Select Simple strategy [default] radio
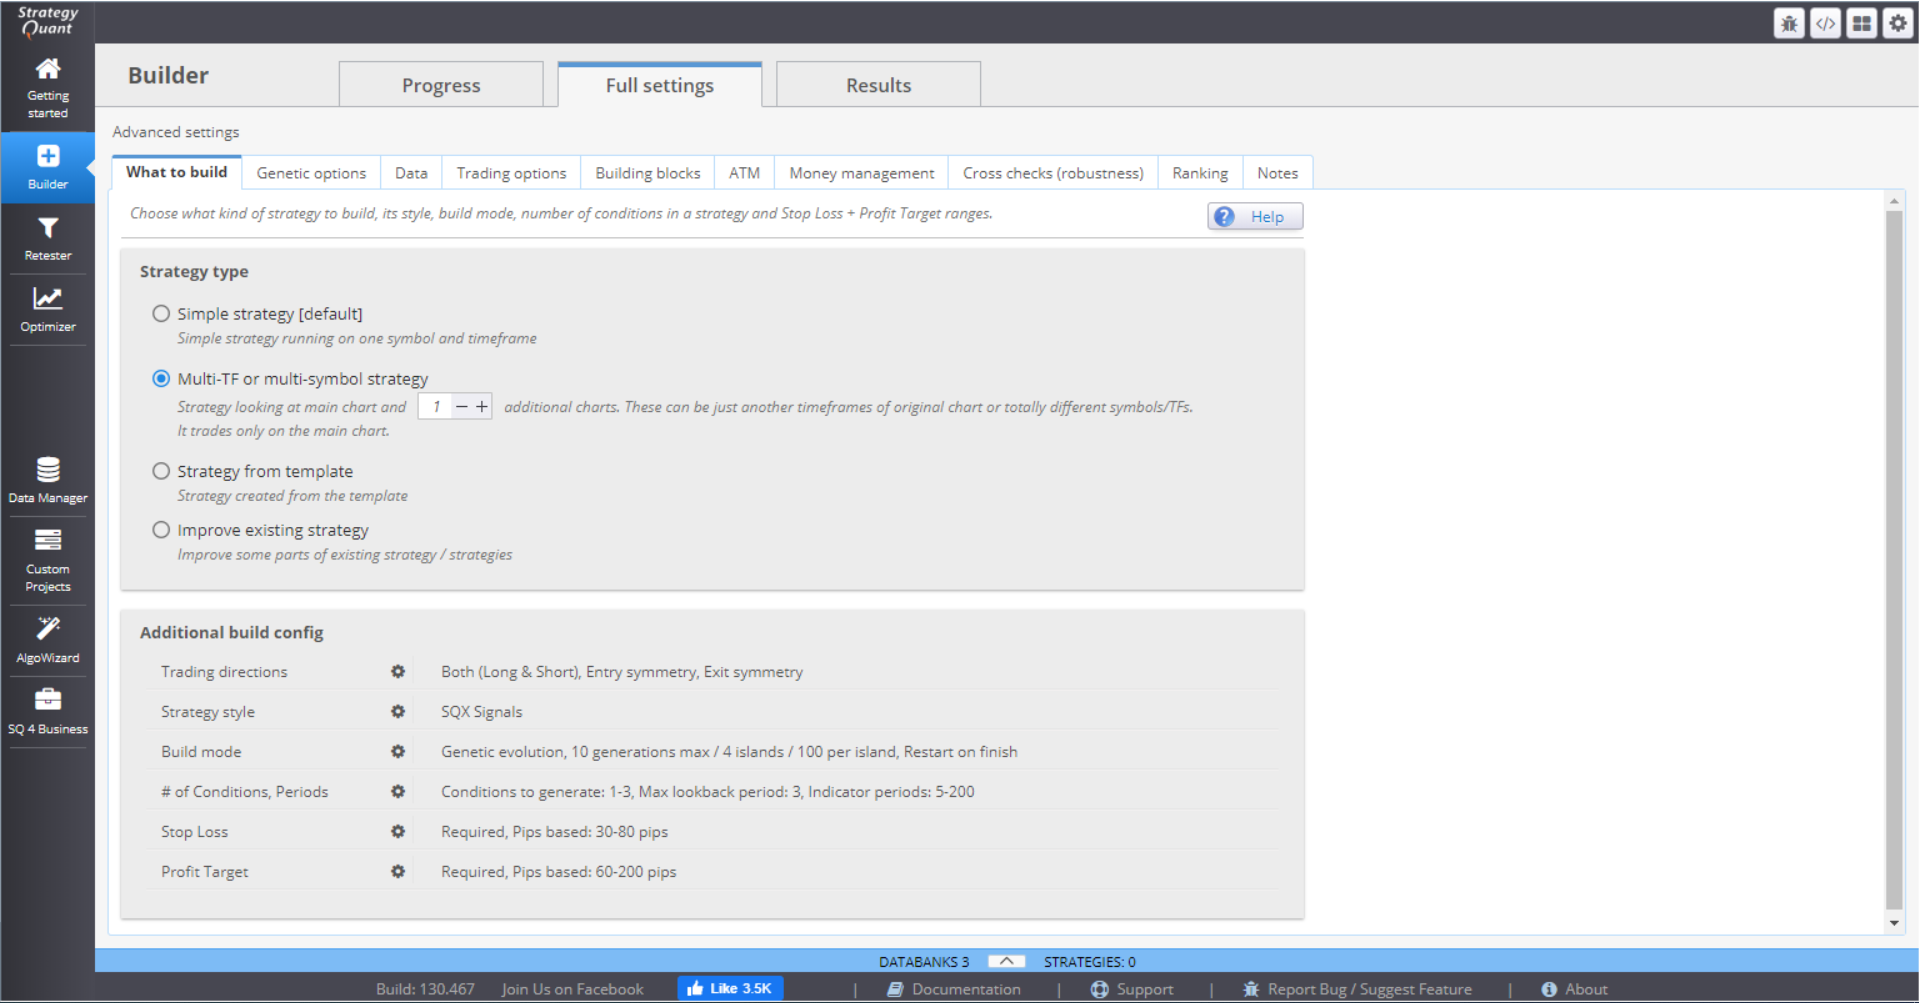This screenshot has height=1003, width=1919. pyautogui.click(x=161, y=313)
